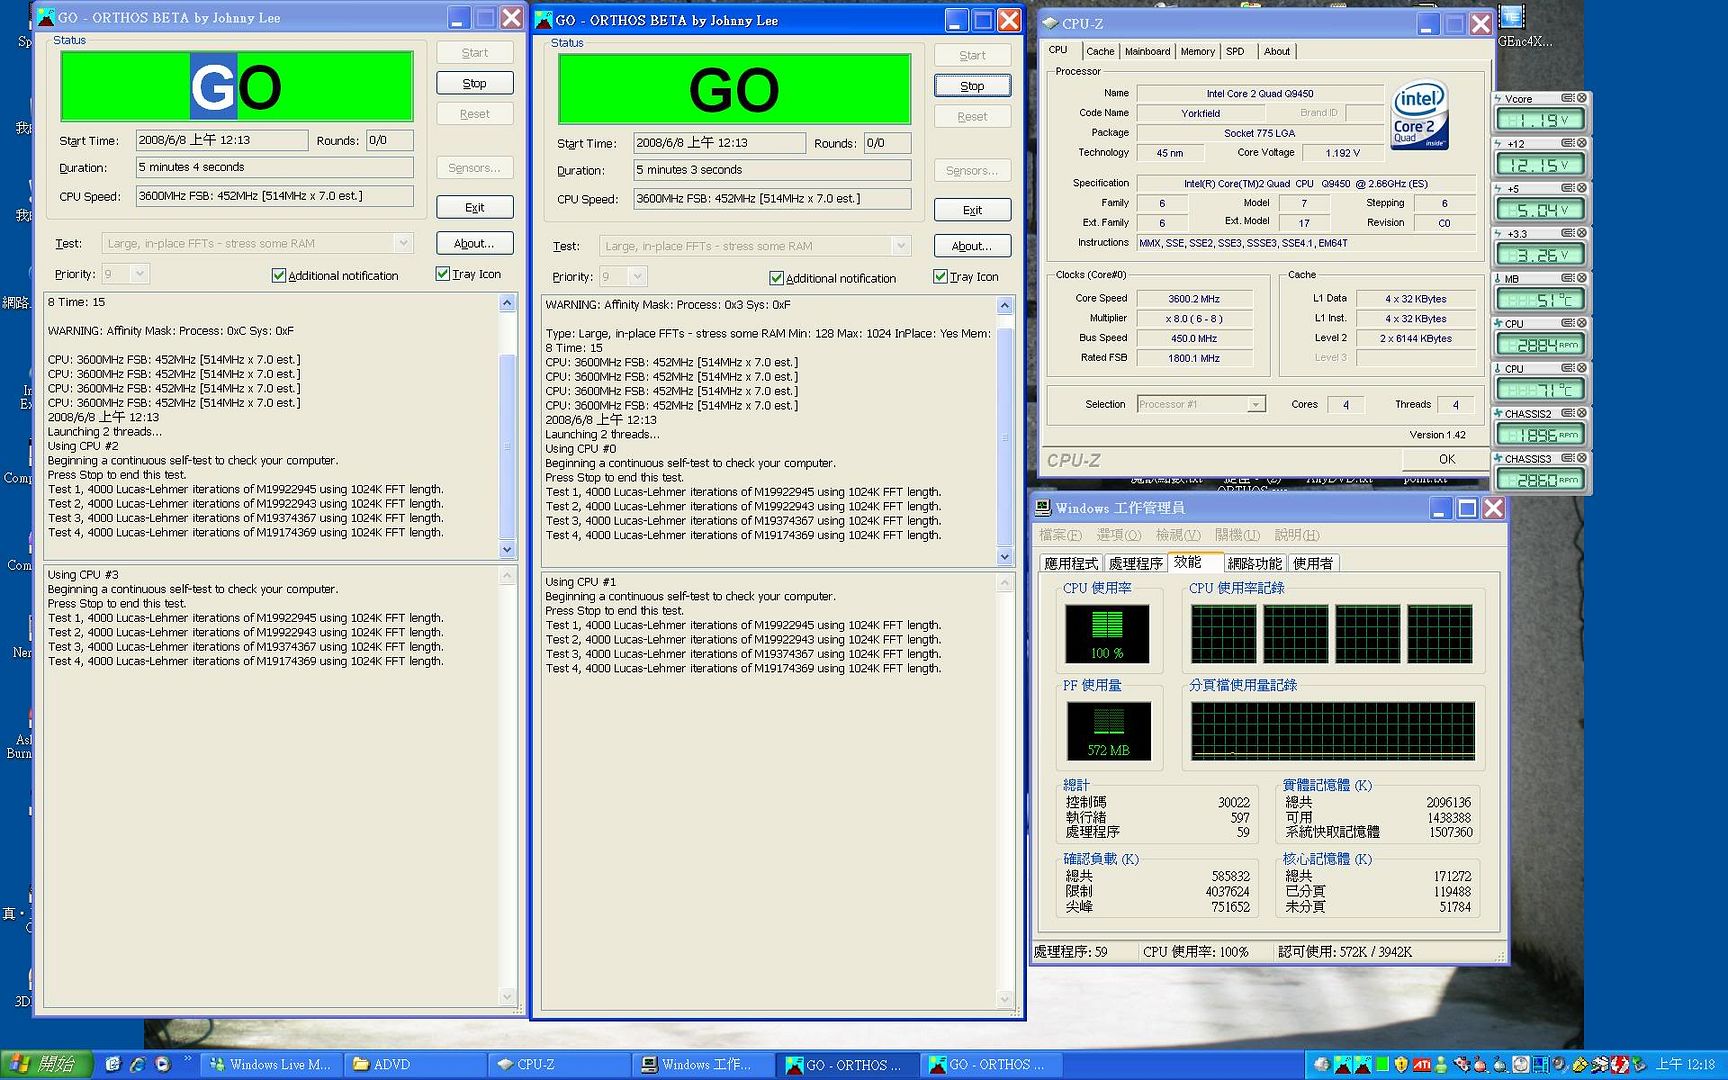The height and width of the screenshot is (1080, 1728).
Task: Launch Windows Media Player quick launch icon
Action: (x=162, y=1065)
